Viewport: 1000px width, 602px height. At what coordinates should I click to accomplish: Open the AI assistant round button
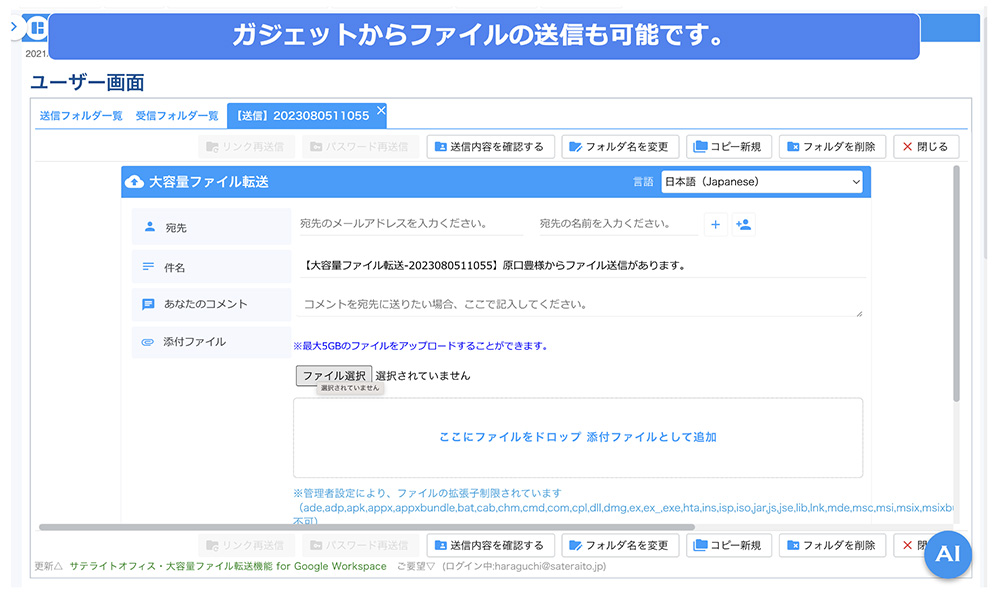click(948, 554)
